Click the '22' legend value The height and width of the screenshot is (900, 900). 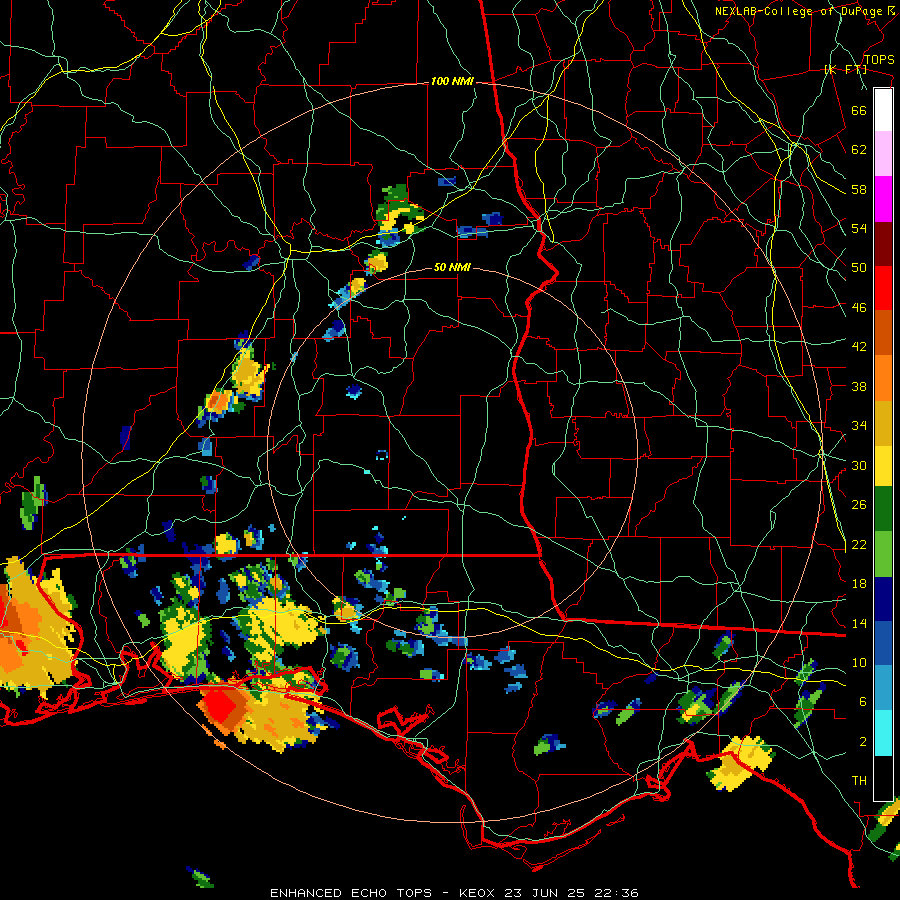859,544
